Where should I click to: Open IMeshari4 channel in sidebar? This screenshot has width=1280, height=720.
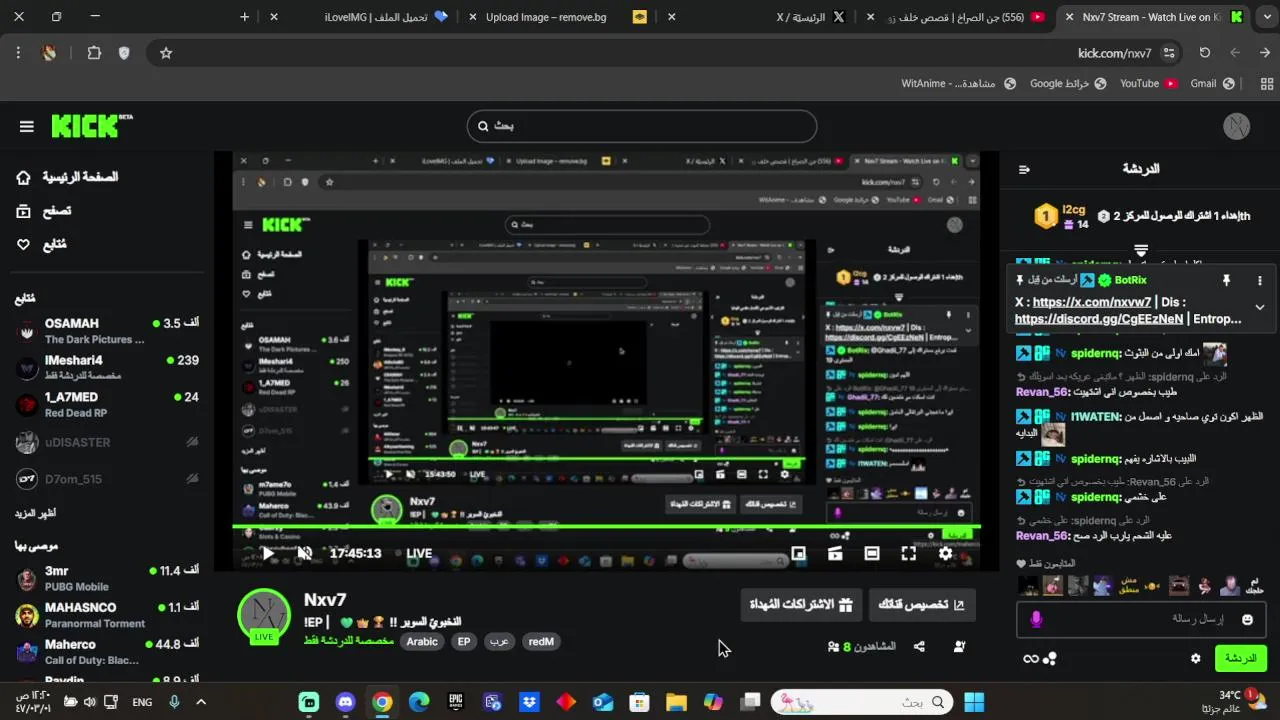click(107, 368)
